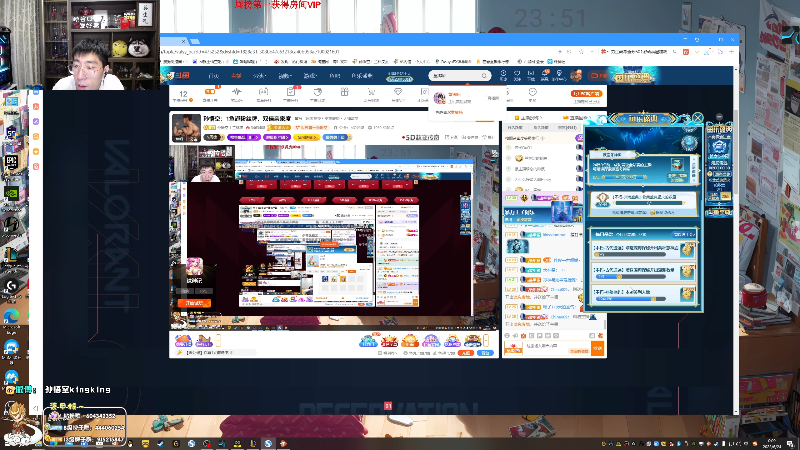Switch to the second chat panel tab
Image resolution: width=800 pixels, height=450 pixels.
pyautogui.click(x=541, y=128)
